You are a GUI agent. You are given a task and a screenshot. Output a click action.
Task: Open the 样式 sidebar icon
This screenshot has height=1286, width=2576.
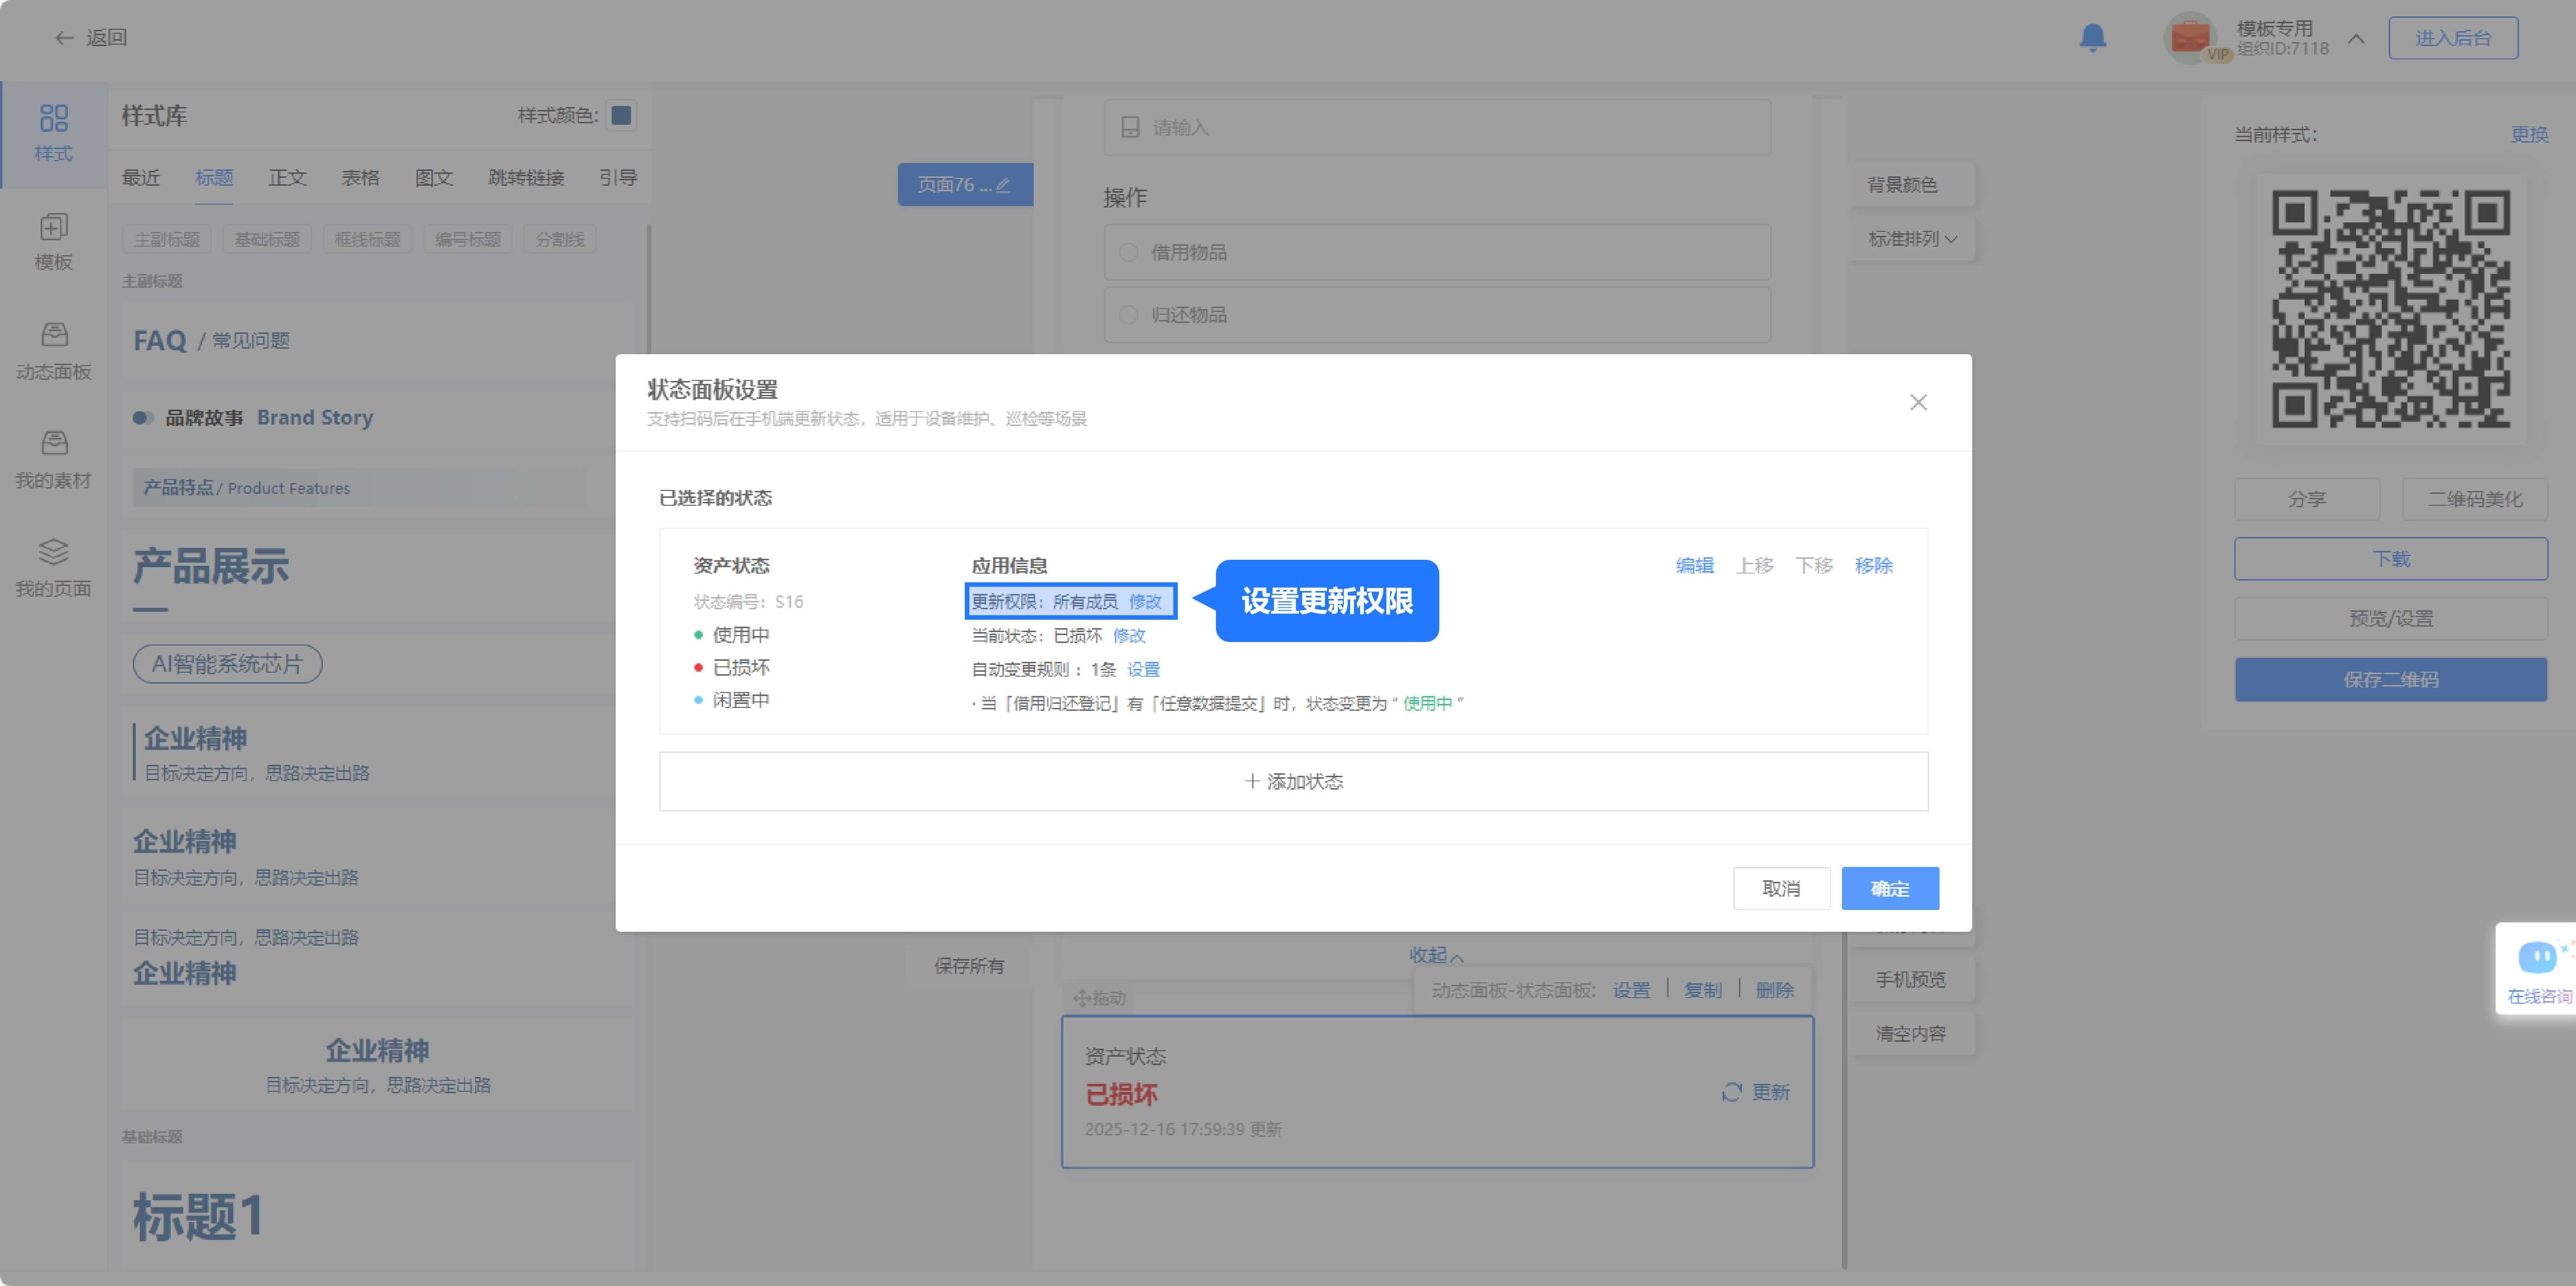(54, 119)
